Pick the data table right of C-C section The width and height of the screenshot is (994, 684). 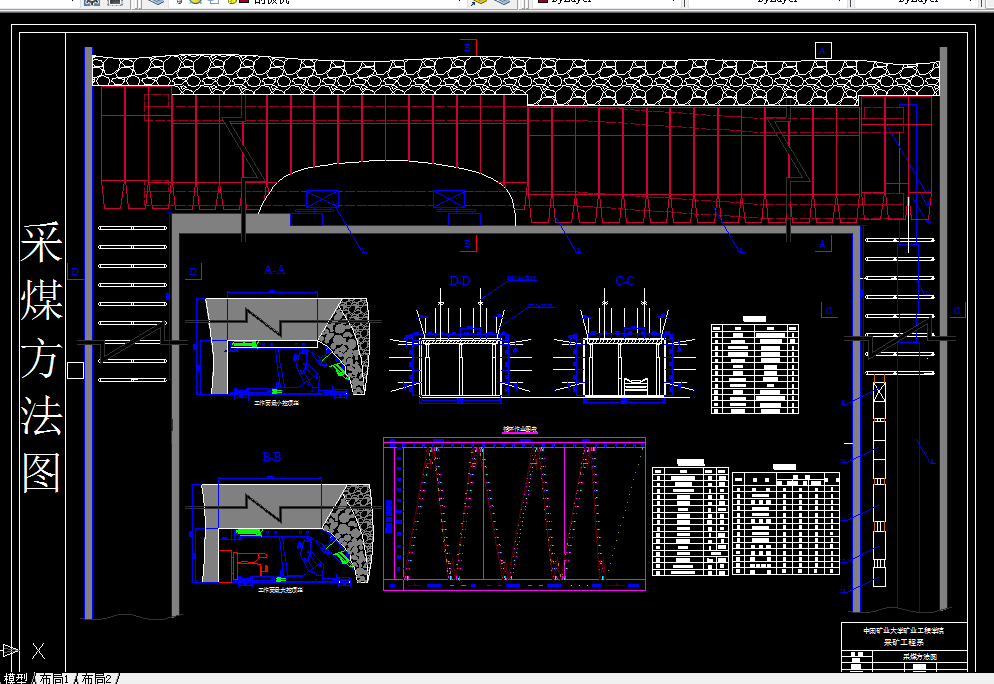click(x=755, y=368)
